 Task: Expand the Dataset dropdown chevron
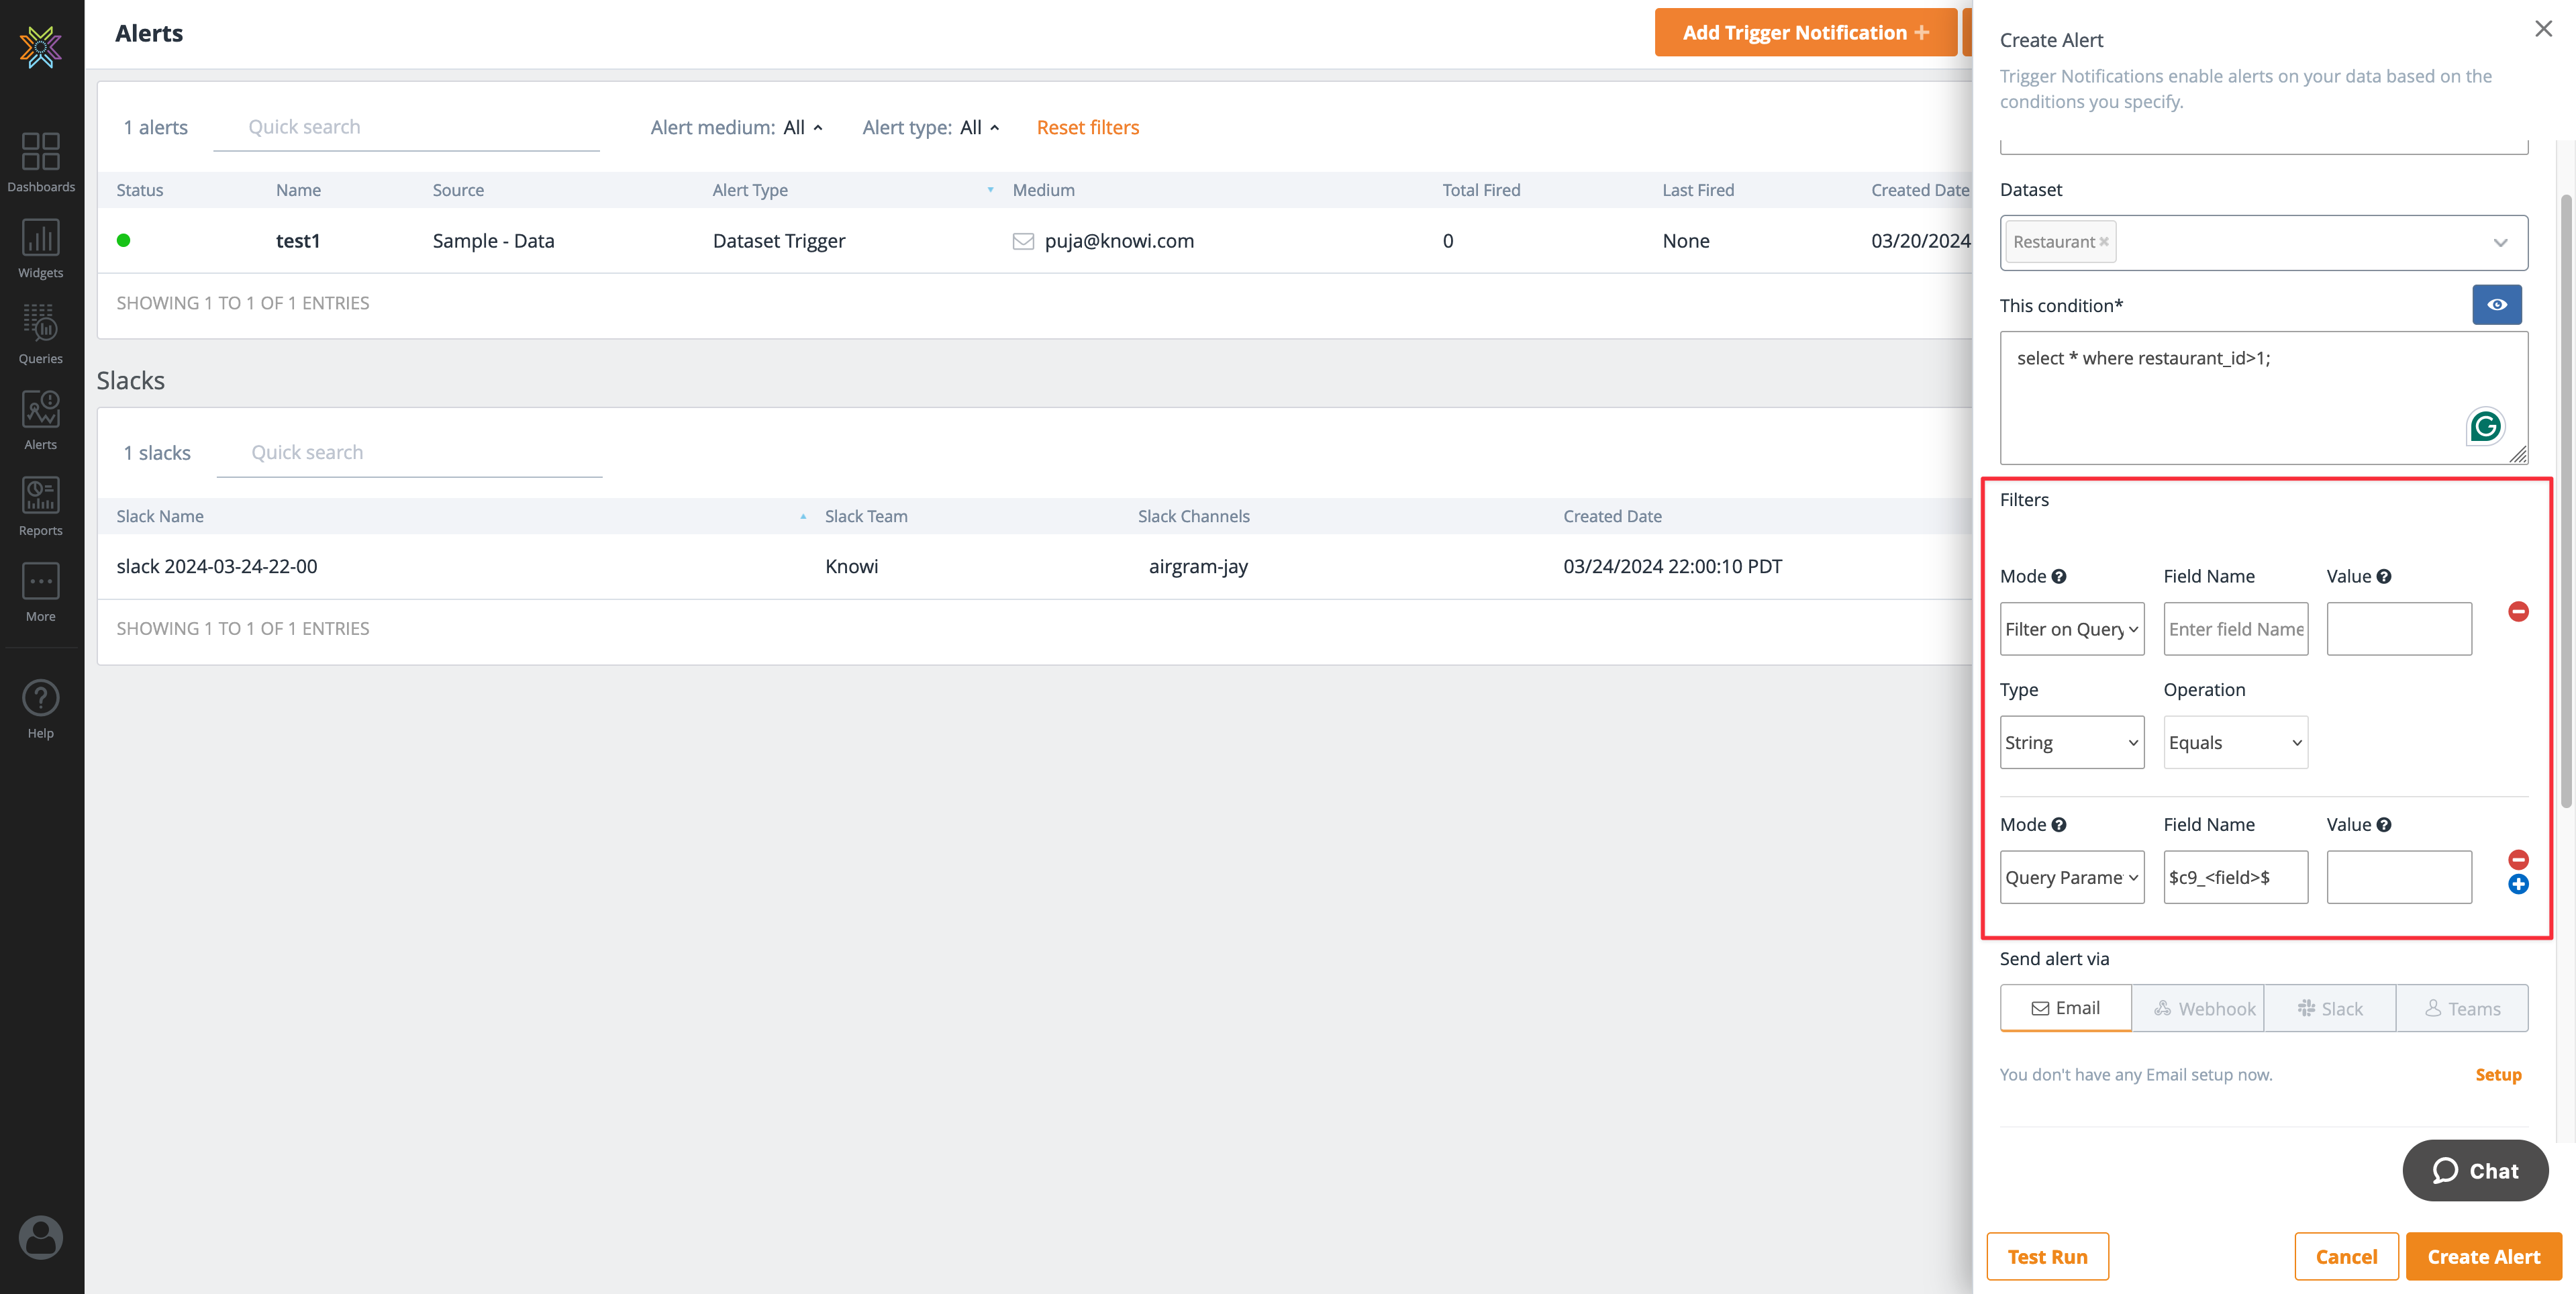coord(2500,243)
